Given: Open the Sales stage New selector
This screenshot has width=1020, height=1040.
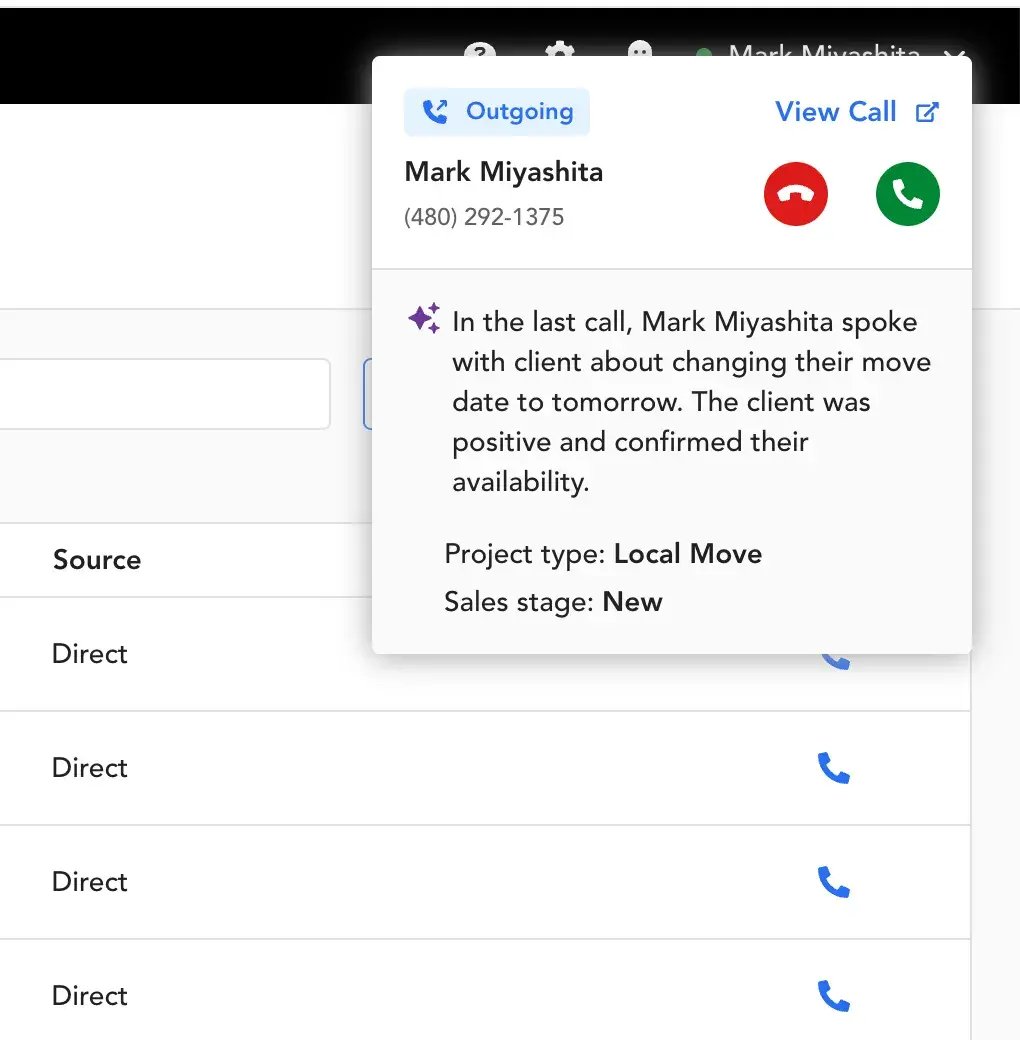Looking at the screenshot, I should click(x=632, y=602).
